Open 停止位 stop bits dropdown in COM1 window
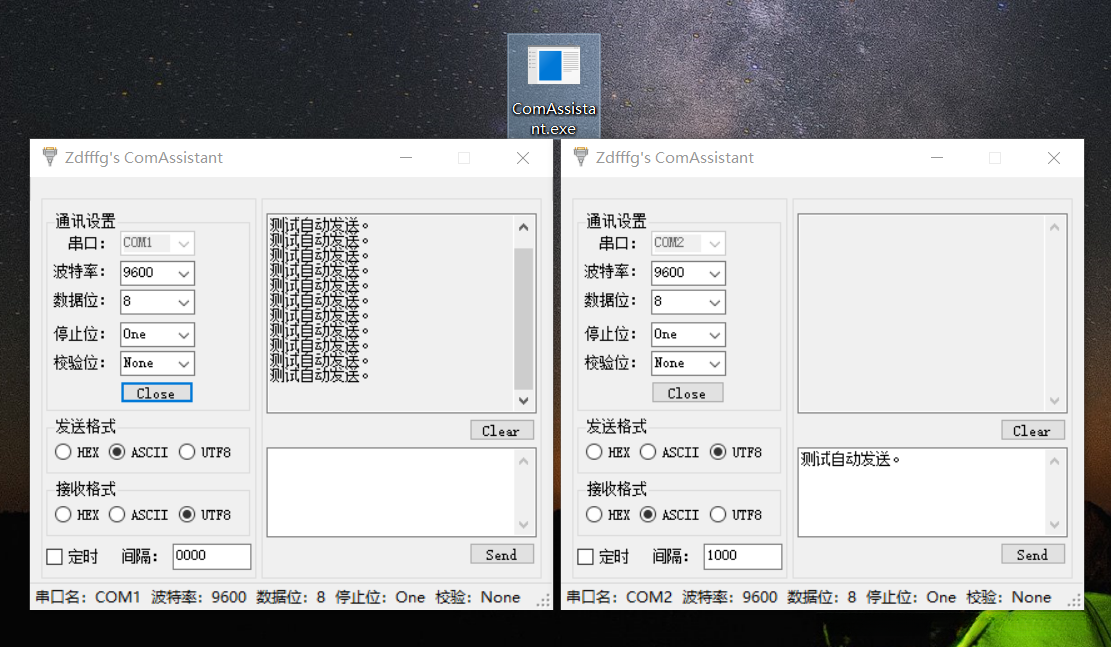Image resolution: width=1111 pixels, height=647 pixels. pyautogui.click(x=157, y=334)
